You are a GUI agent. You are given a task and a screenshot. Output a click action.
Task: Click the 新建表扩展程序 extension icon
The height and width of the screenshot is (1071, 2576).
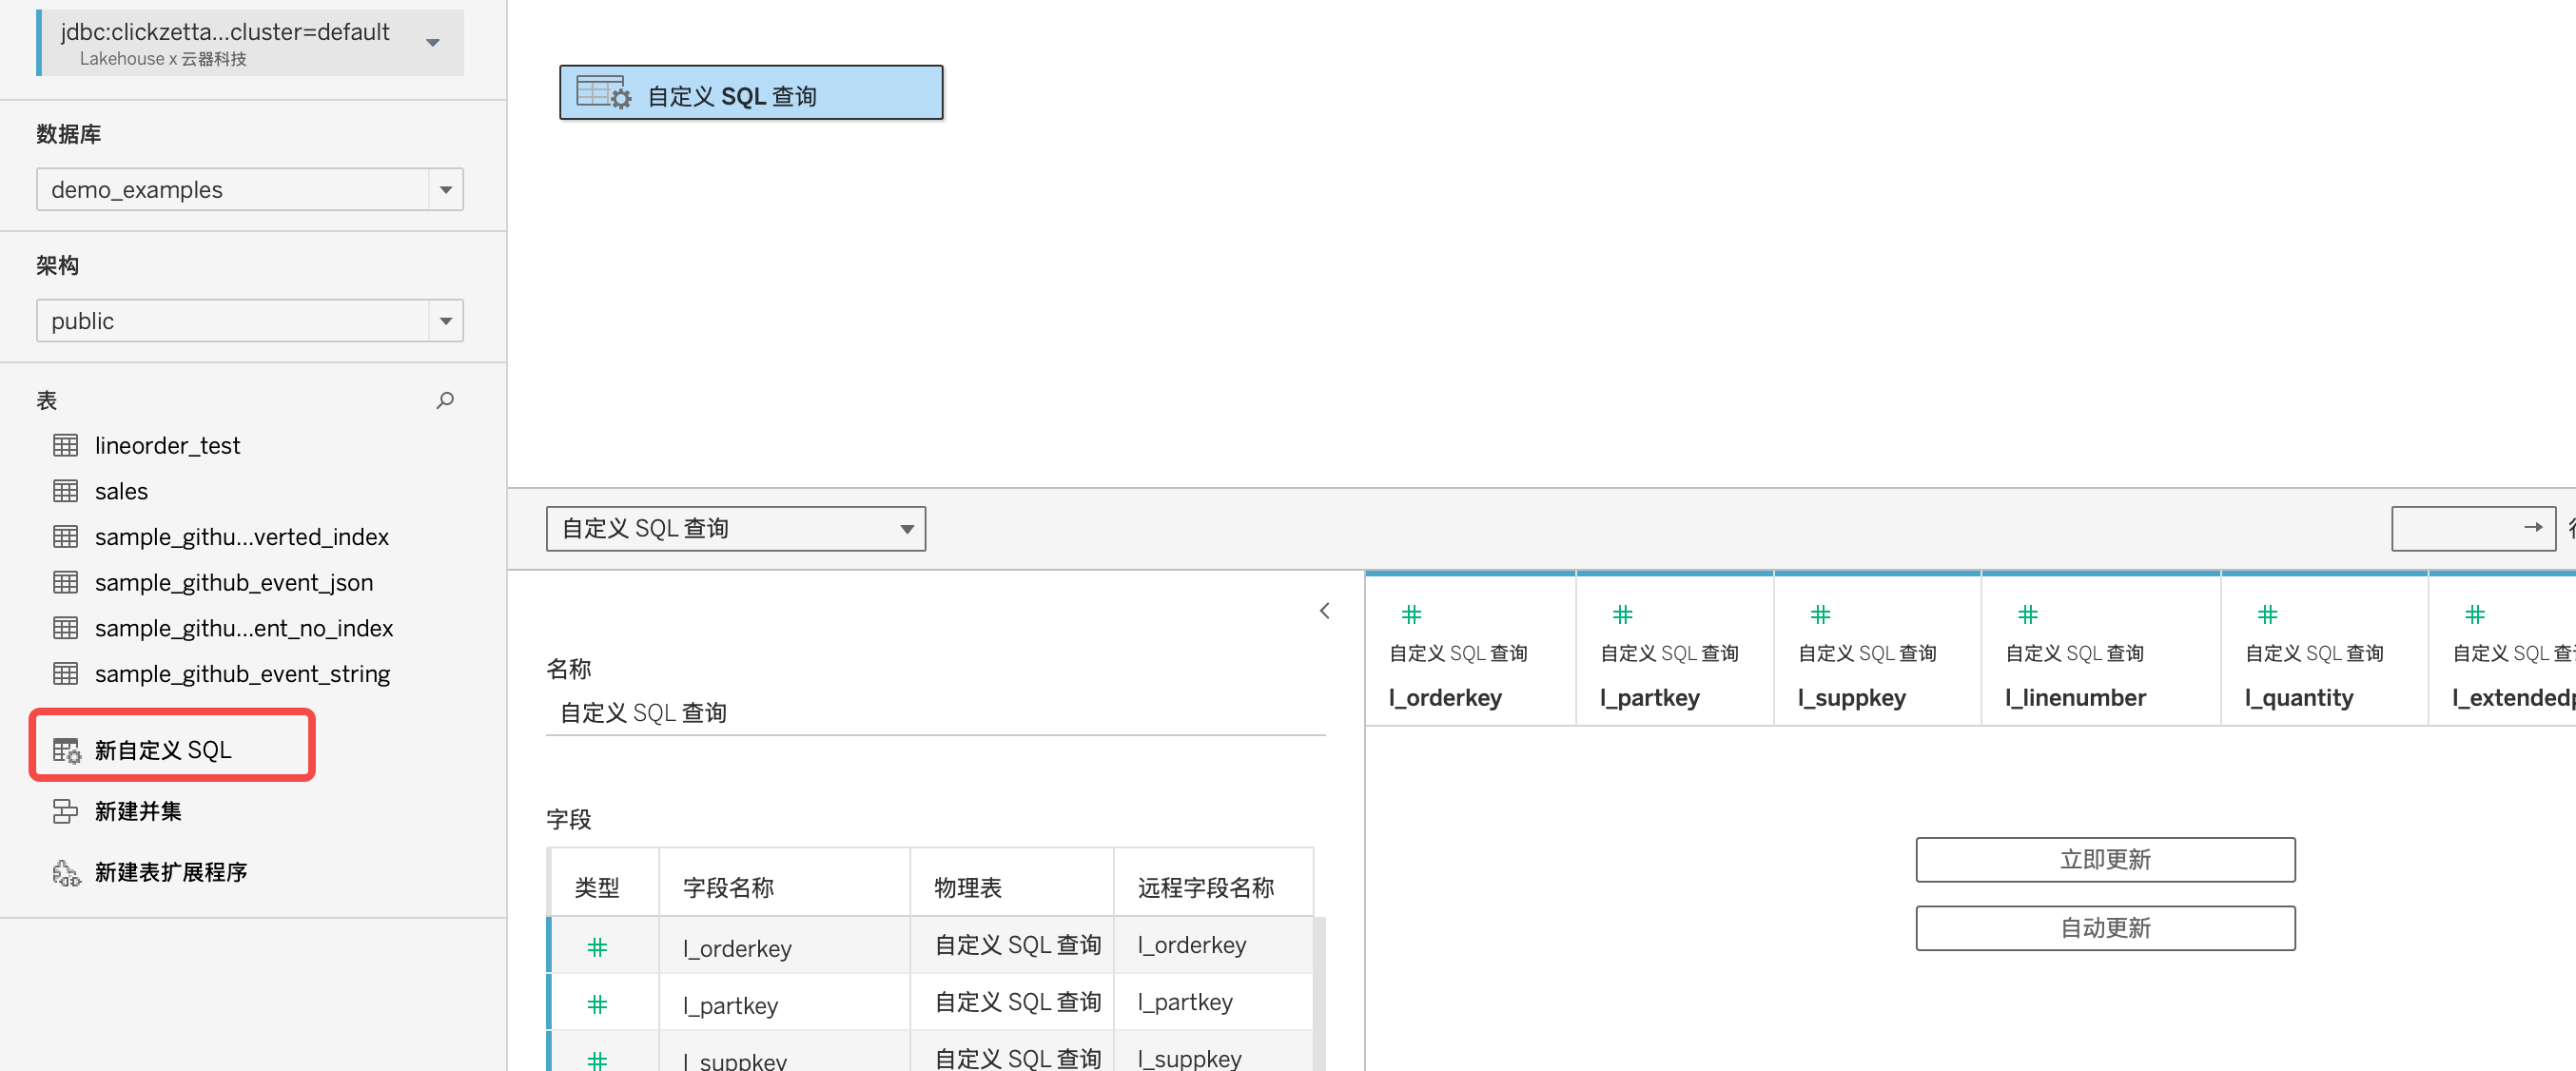tap(66, 873)
